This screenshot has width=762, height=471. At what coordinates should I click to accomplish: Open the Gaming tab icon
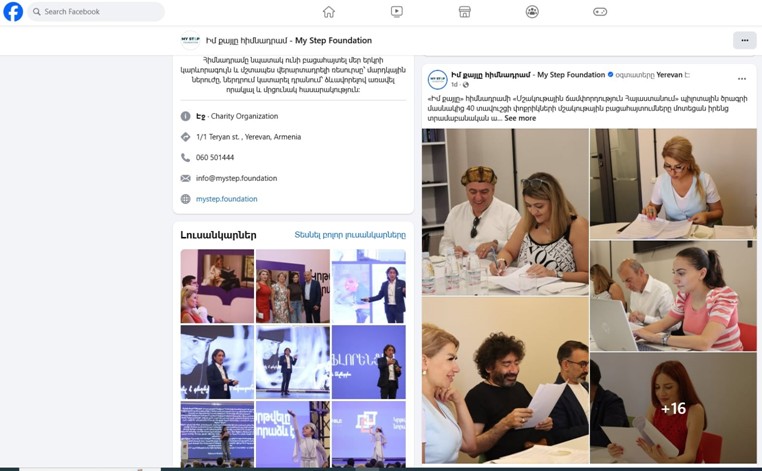point(600,12)
